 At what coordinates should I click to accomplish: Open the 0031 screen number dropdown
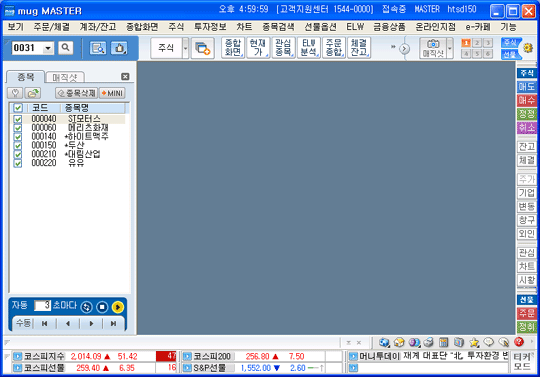tap(48, 48)
